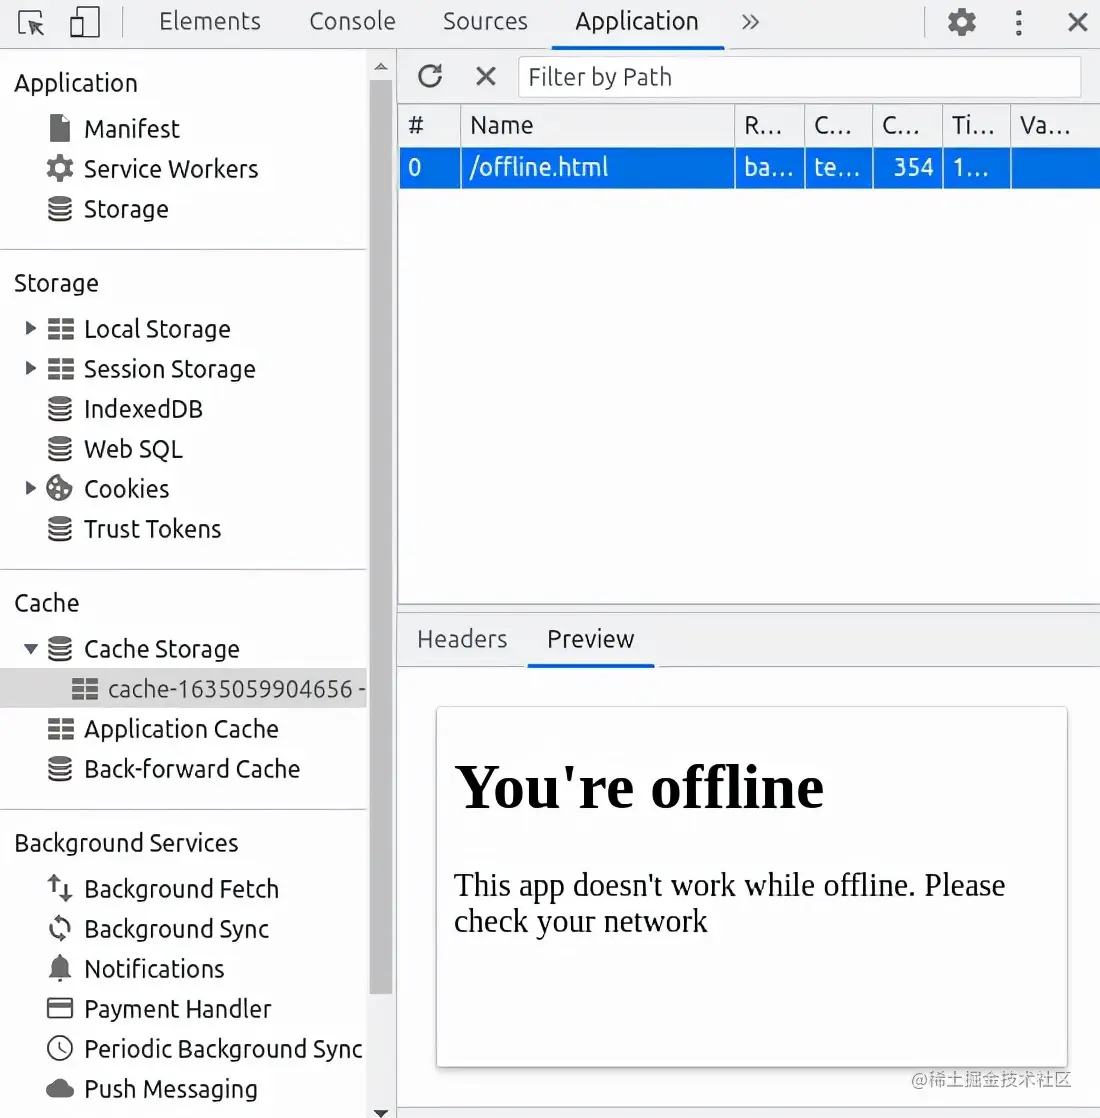1100x1118 pixels.
Task: Refresh the cache entries list
Action: pyautogui.click(x=430, y=76)
